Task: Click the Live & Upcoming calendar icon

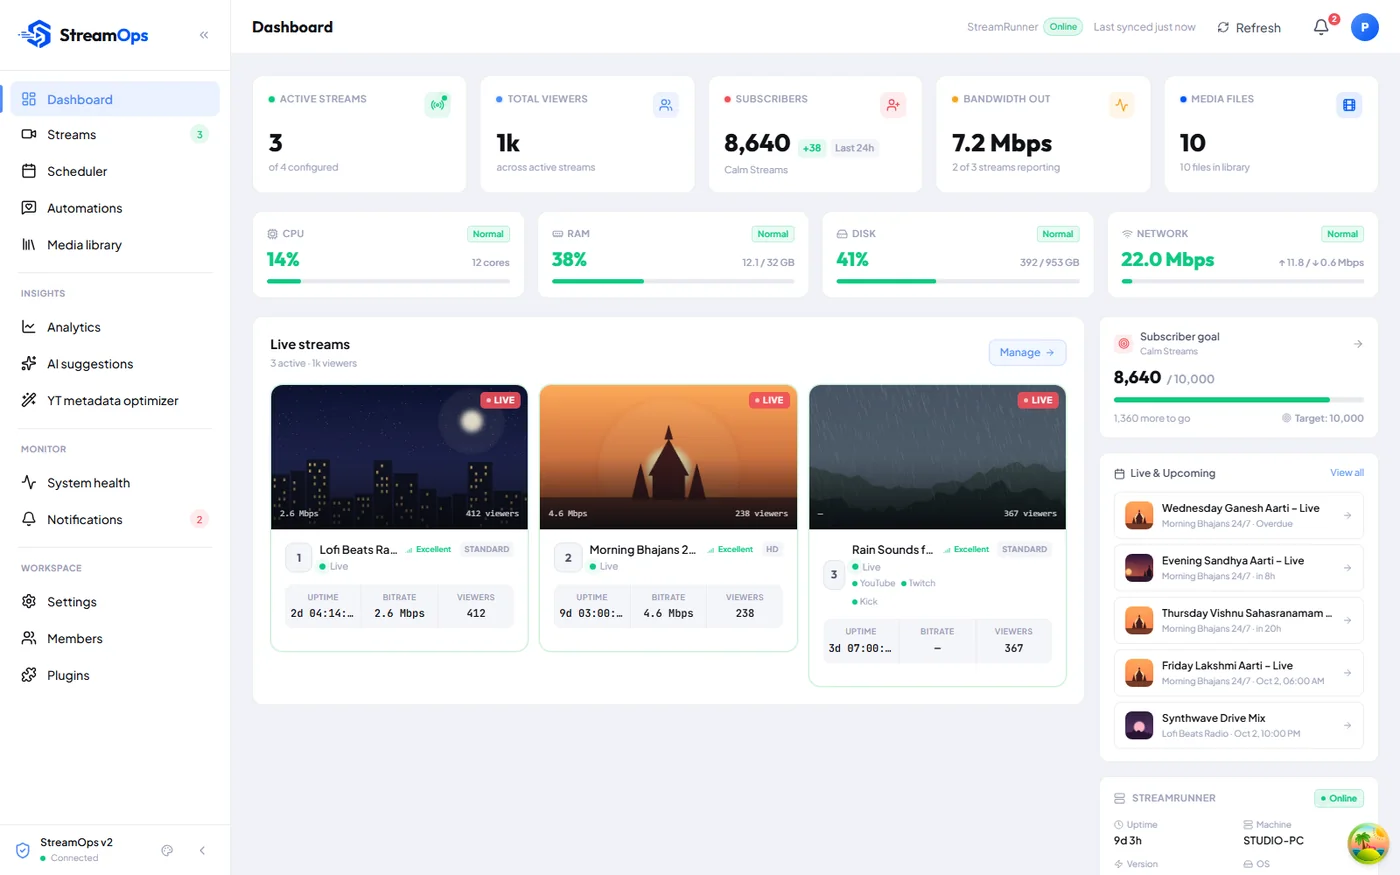Action: (x=1120, y=473)
